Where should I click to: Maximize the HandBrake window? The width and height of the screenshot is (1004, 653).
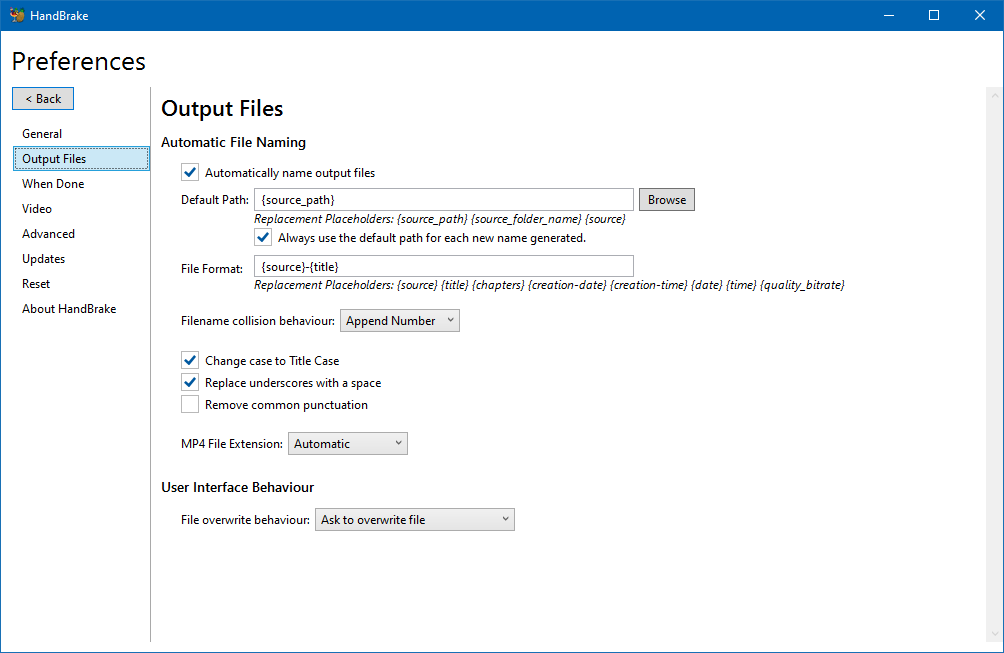coord(934,15)
